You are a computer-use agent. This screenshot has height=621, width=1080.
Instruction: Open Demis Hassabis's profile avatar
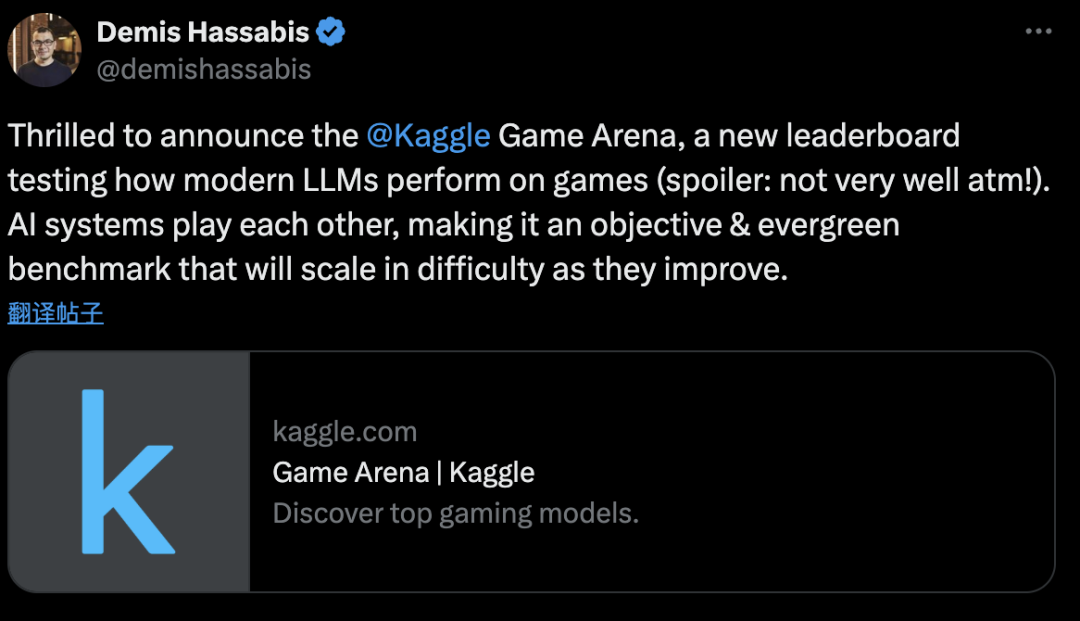coord(44,50)
